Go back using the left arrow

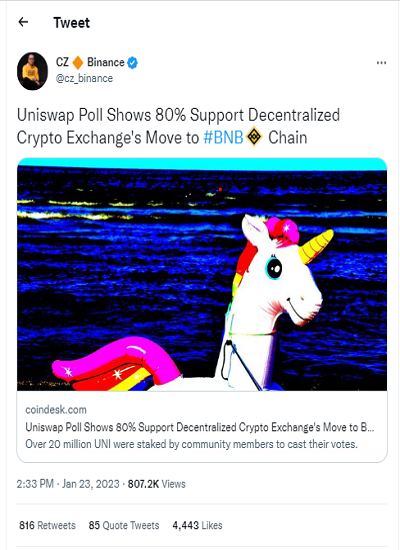point(23,22)
